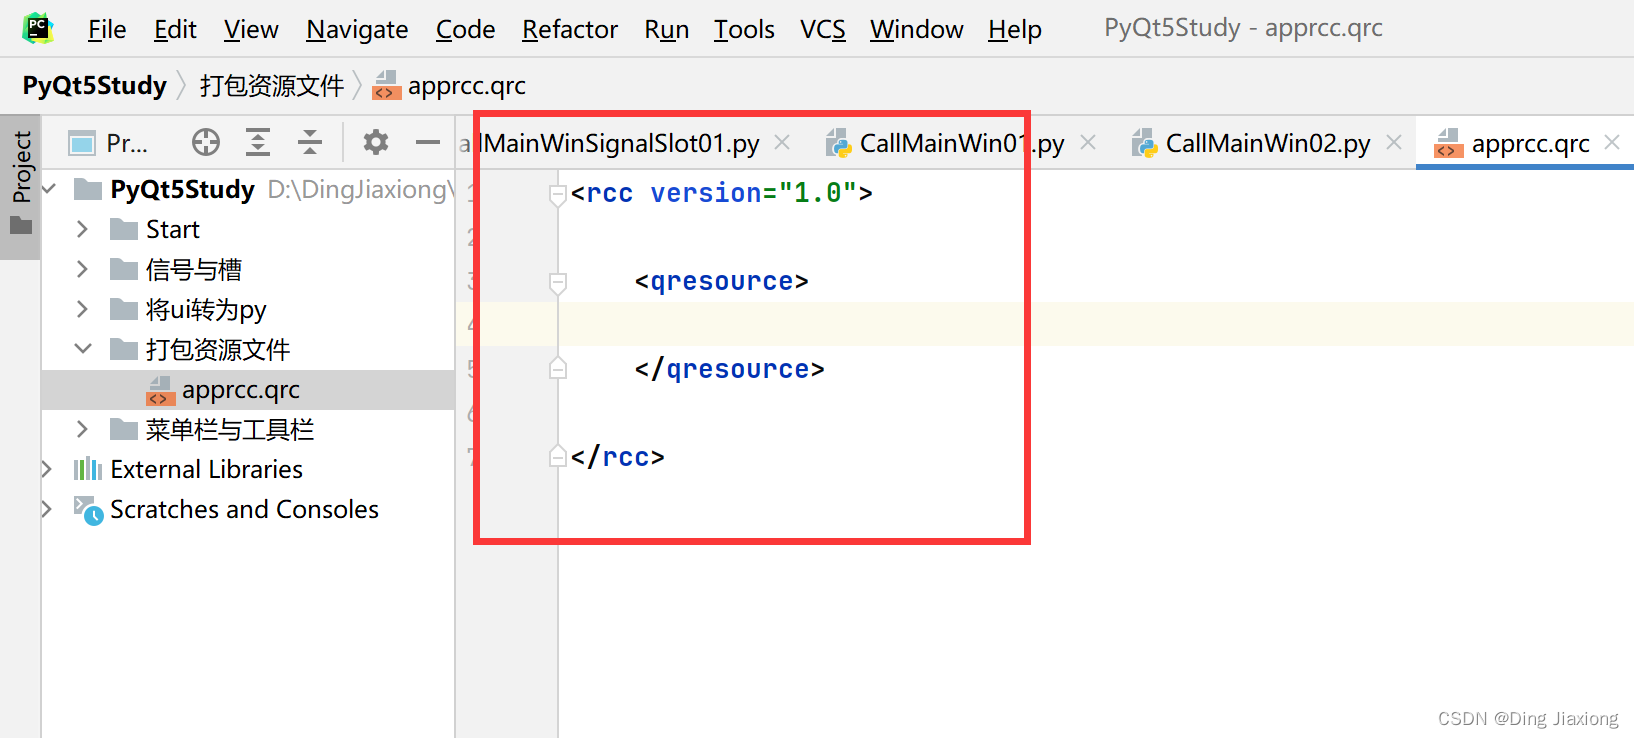
Task: Click the Python file icon on CallMainWin02.py tab
Action: coord(1144,143)
